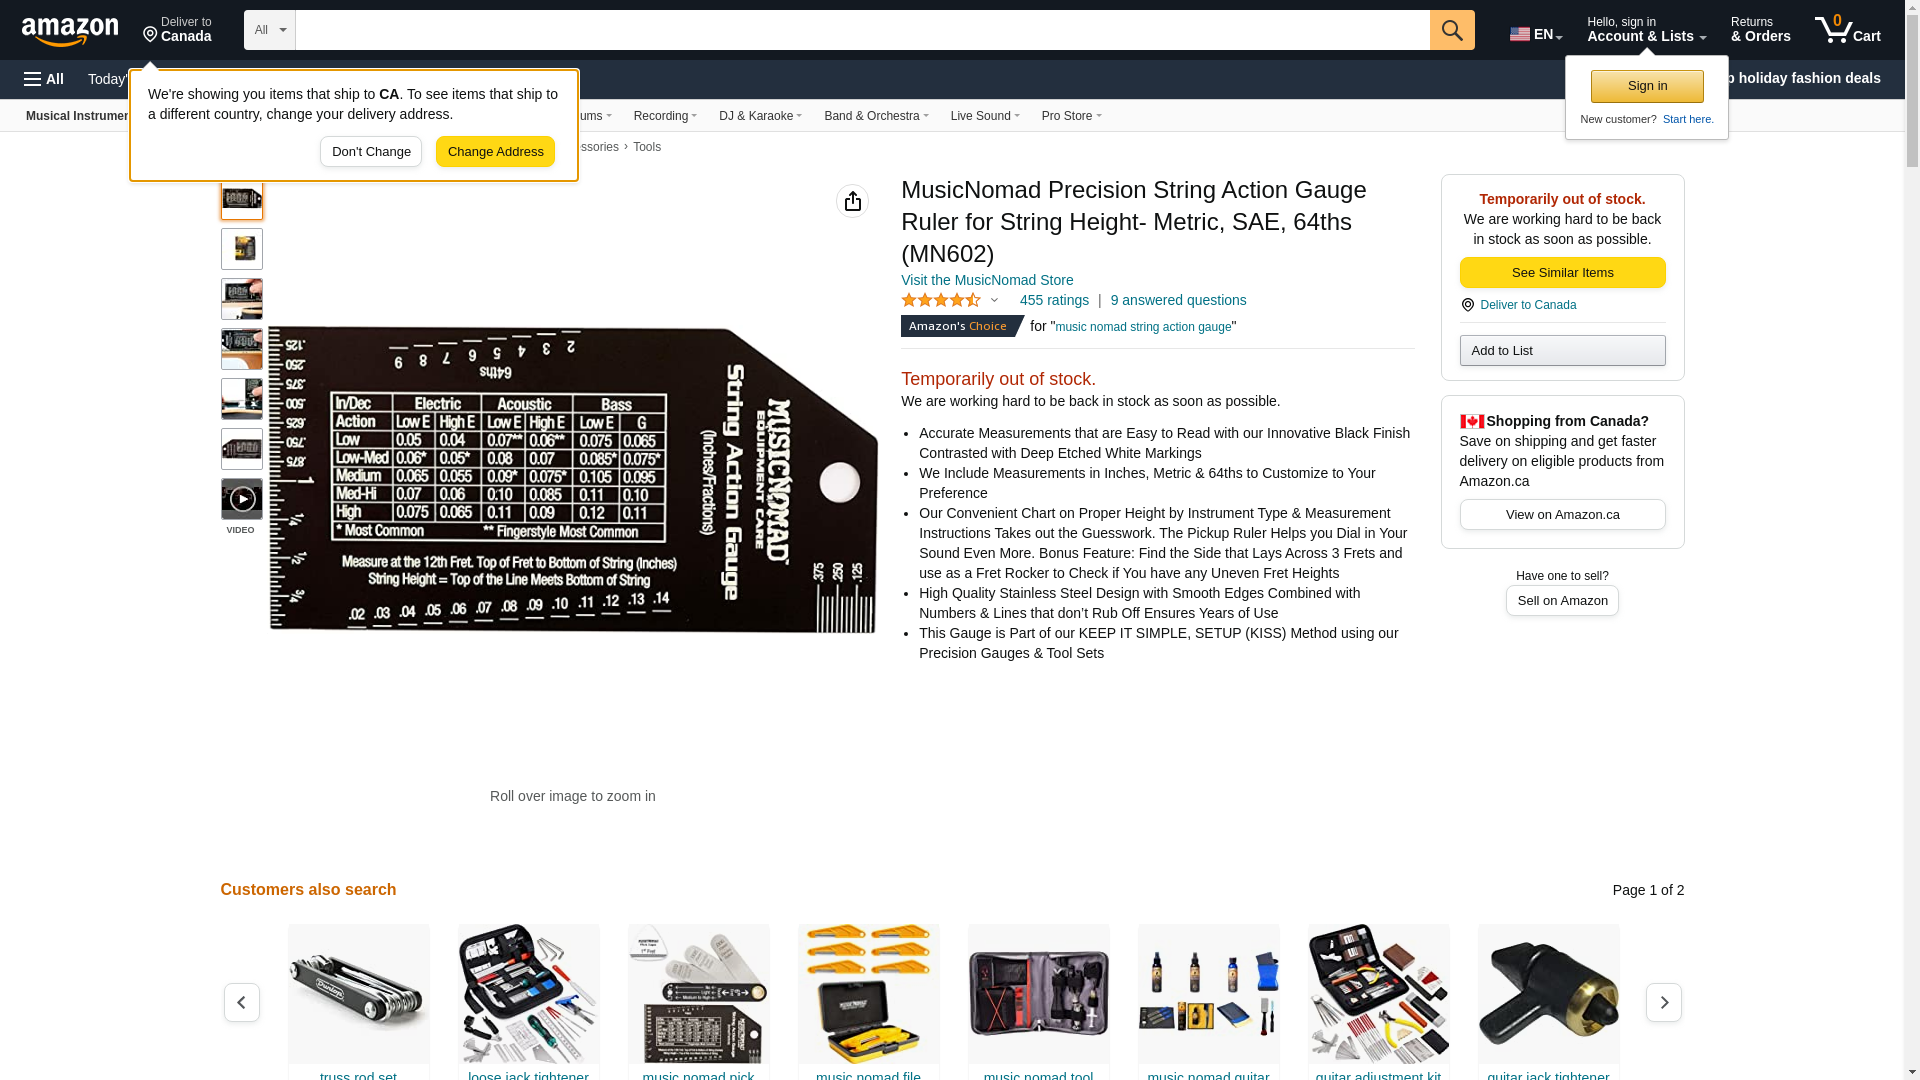
Task: Click the Change Address button
Action: (x=495, y=152)
